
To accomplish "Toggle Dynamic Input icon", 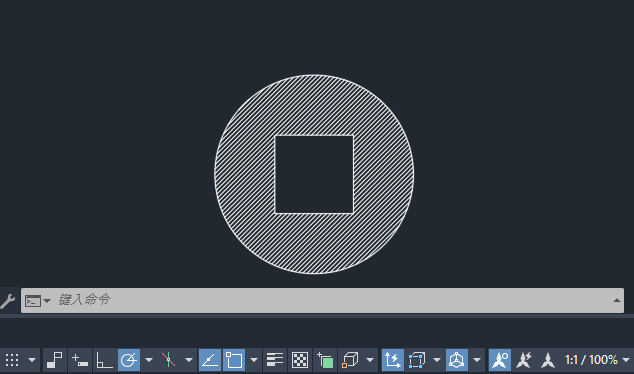I will pyautogui.click(x=80, y=360).
